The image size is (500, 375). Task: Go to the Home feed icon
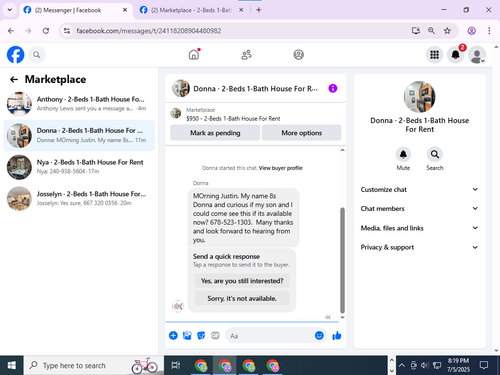click(194, 55)
